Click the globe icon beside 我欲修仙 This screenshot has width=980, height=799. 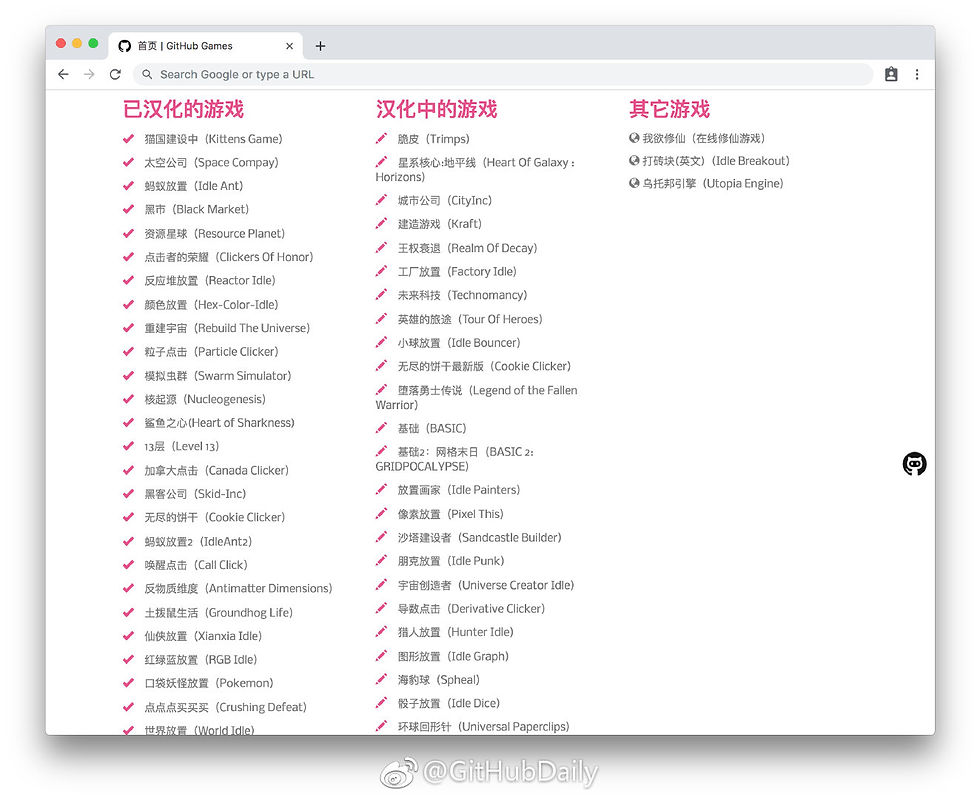click(634, 138)
